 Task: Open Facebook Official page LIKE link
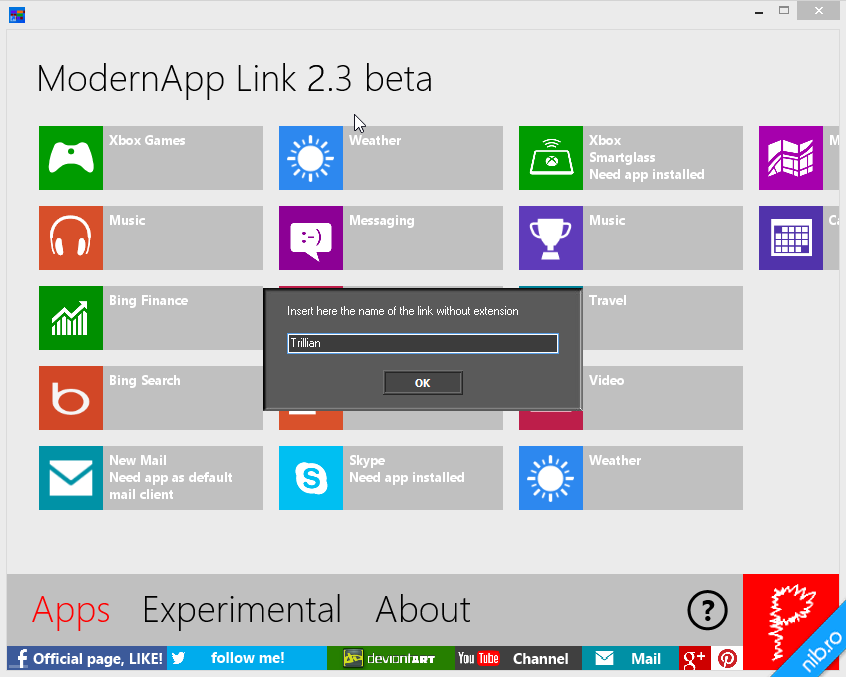point(87,658)
